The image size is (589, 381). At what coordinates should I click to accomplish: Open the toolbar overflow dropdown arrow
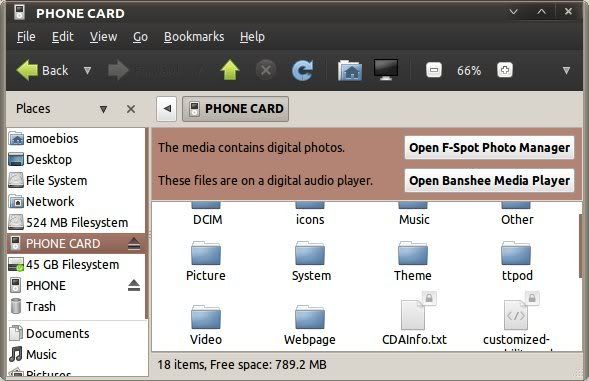coord(566,70)
